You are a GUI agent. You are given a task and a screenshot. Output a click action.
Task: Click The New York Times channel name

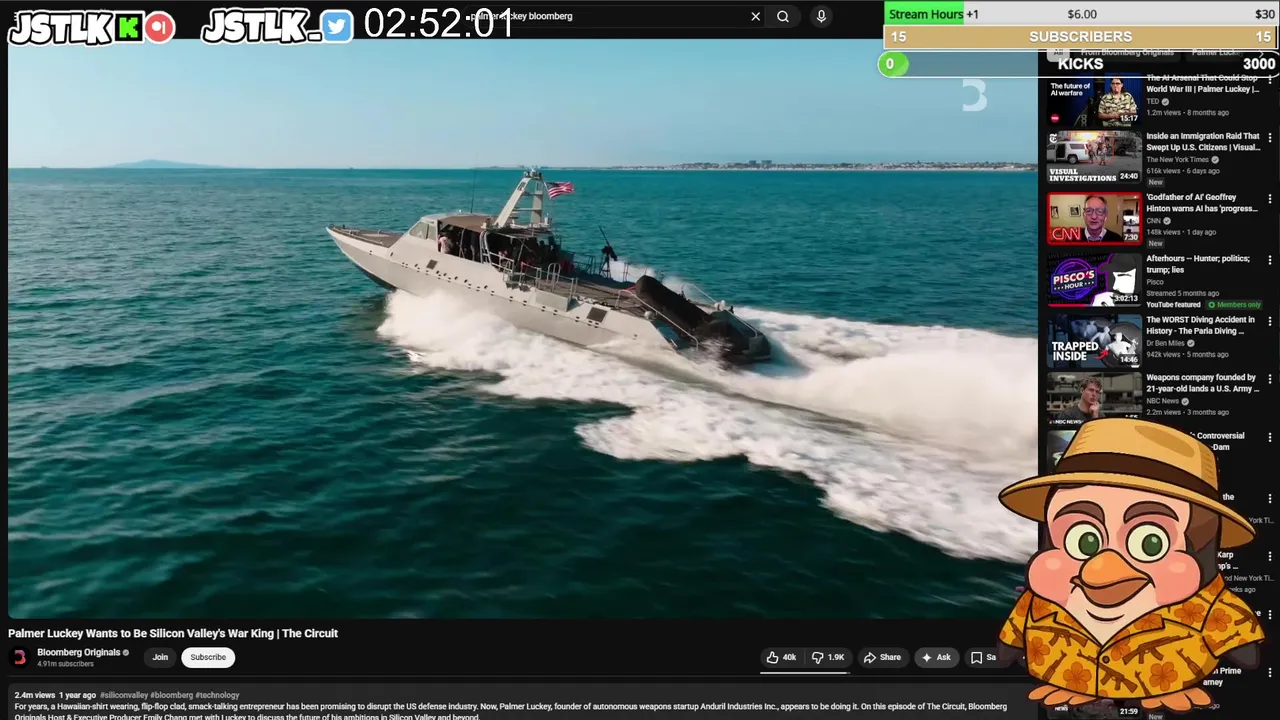point(1177,160)
